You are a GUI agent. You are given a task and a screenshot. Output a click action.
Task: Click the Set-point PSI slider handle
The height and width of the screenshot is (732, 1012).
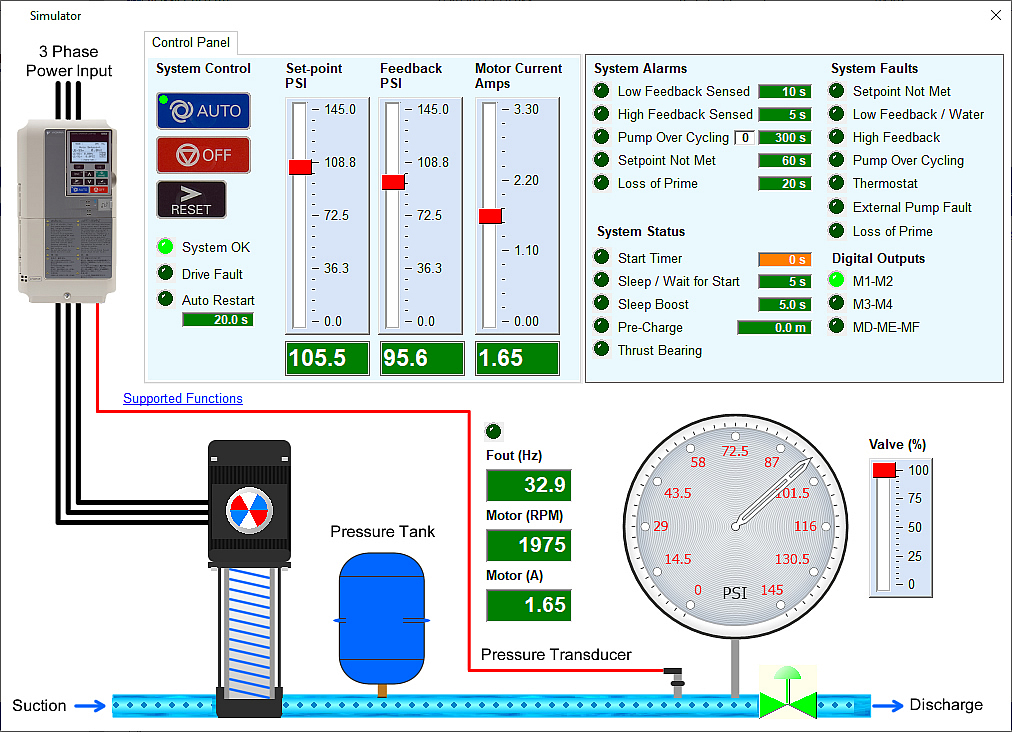300,167
